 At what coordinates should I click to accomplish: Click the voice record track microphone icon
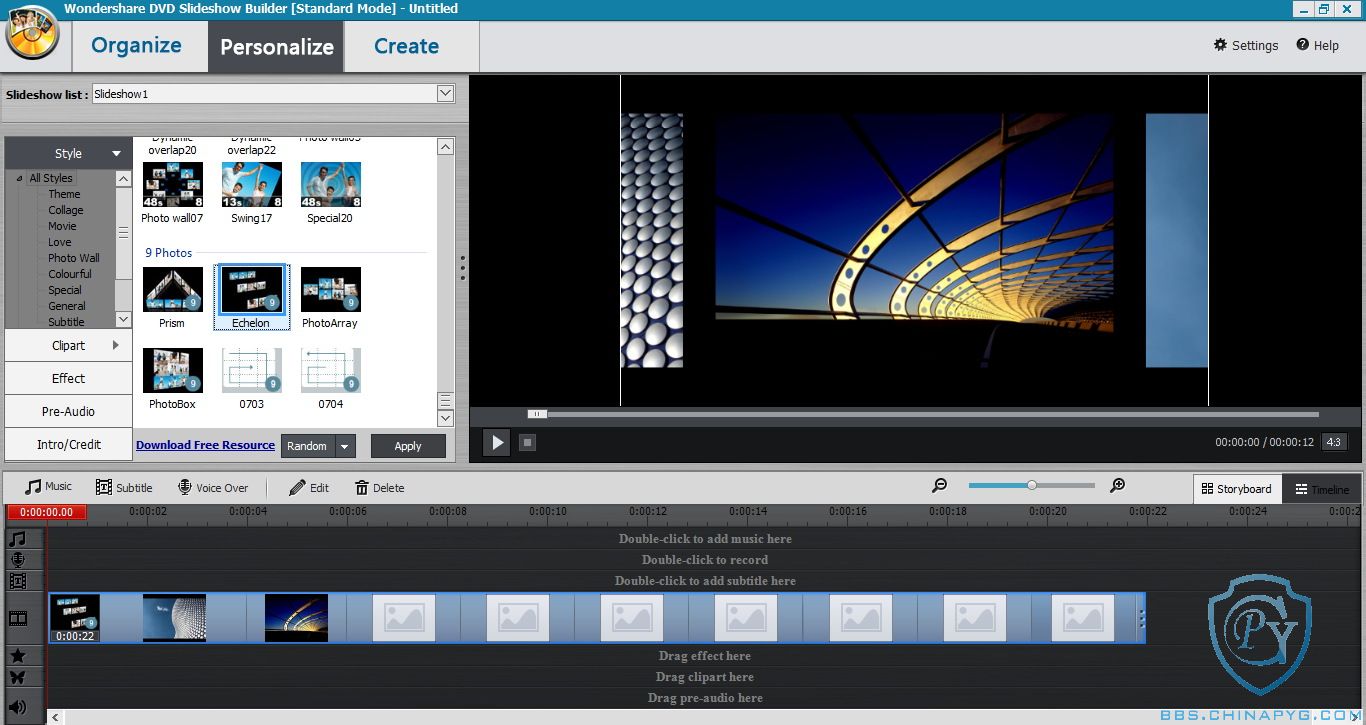coord(17,560)
